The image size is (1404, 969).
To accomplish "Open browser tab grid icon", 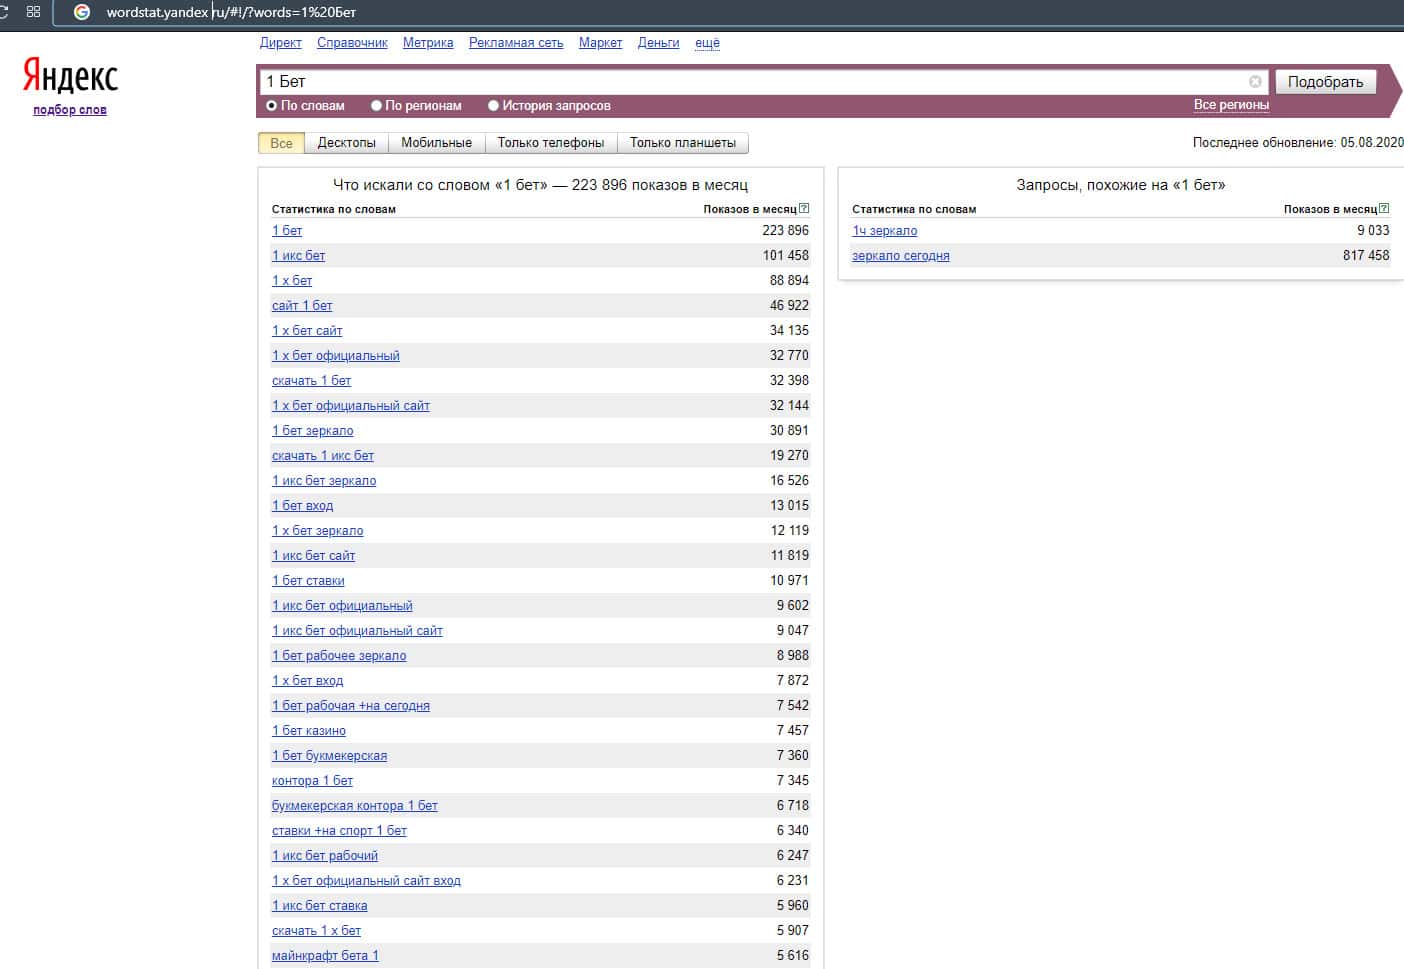I will pos(33,12).
